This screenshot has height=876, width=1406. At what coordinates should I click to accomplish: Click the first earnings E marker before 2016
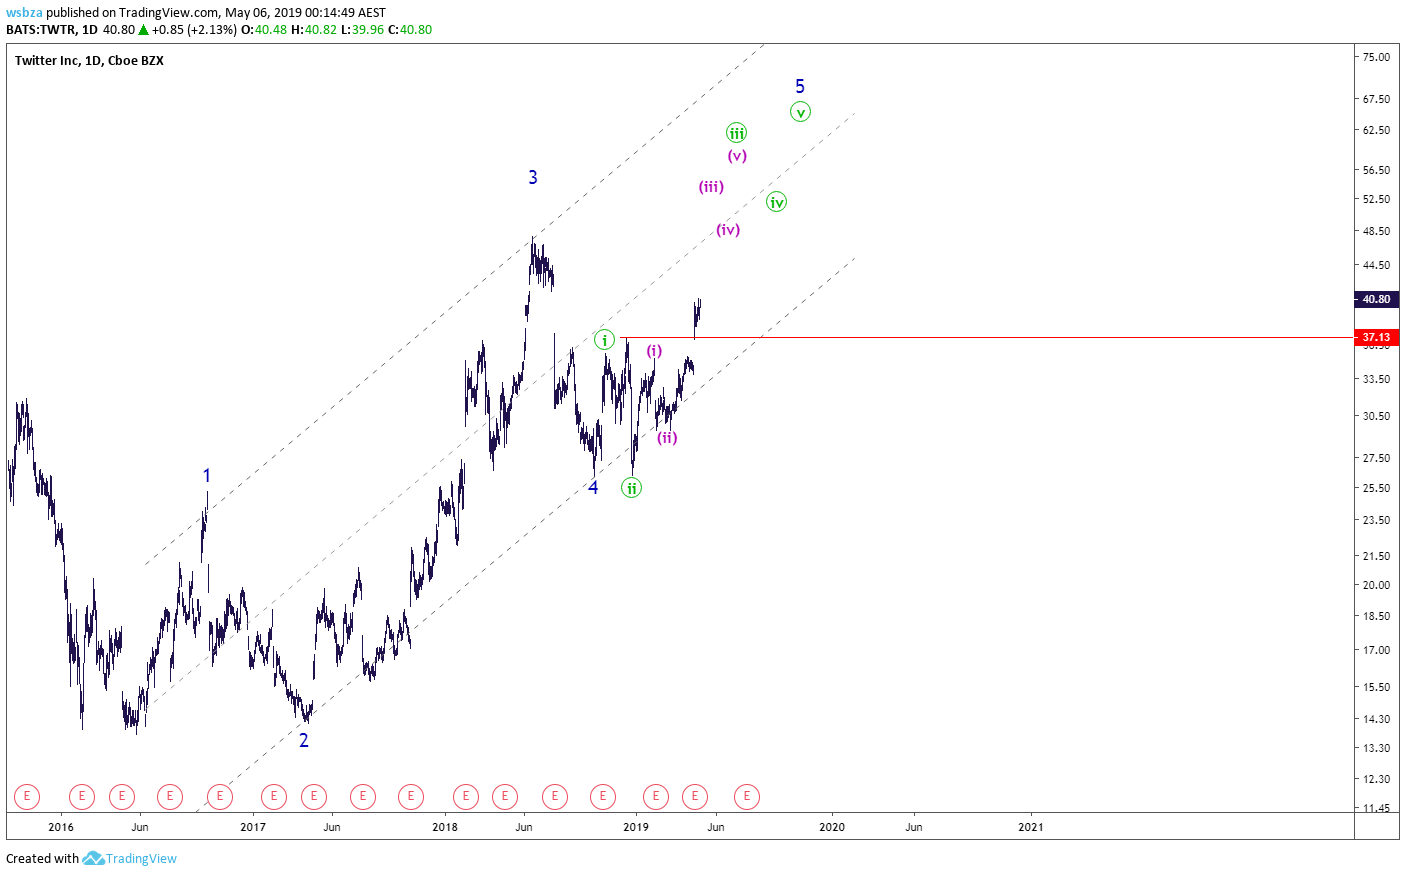(x=27, y=797)
